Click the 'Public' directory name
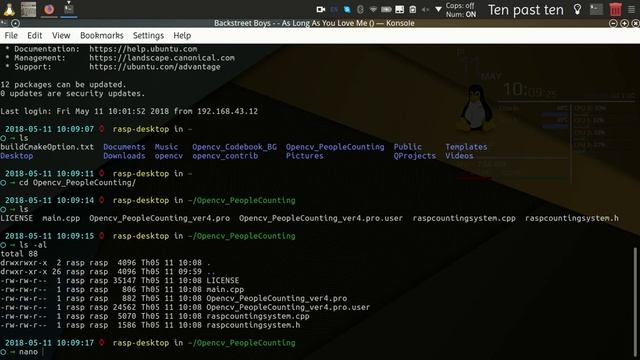 click(407, 147)
